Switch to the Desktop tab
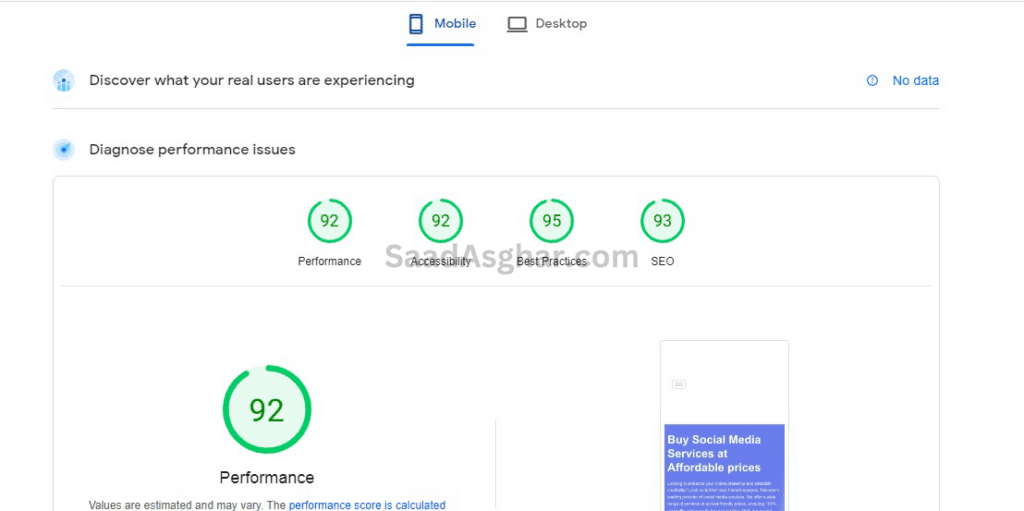Screen dimensions: 1024x511 pyautogui.click(x=547, y=24)
